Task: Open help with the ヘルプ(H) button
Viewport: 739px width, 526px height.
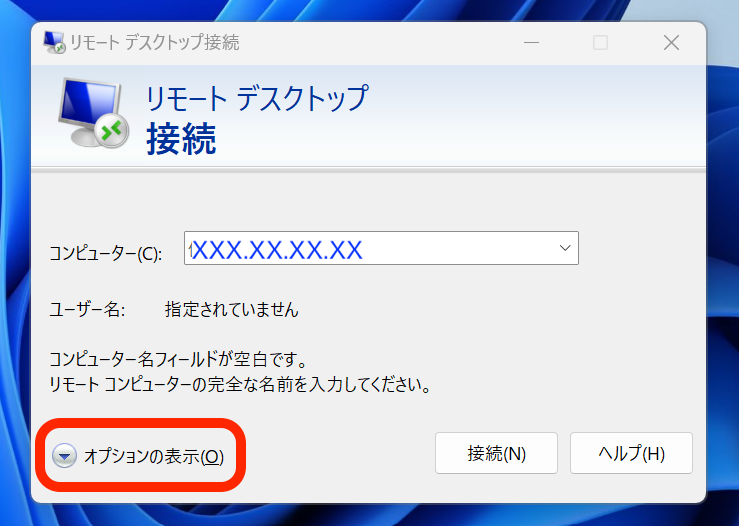Action: tap(630, 453)
